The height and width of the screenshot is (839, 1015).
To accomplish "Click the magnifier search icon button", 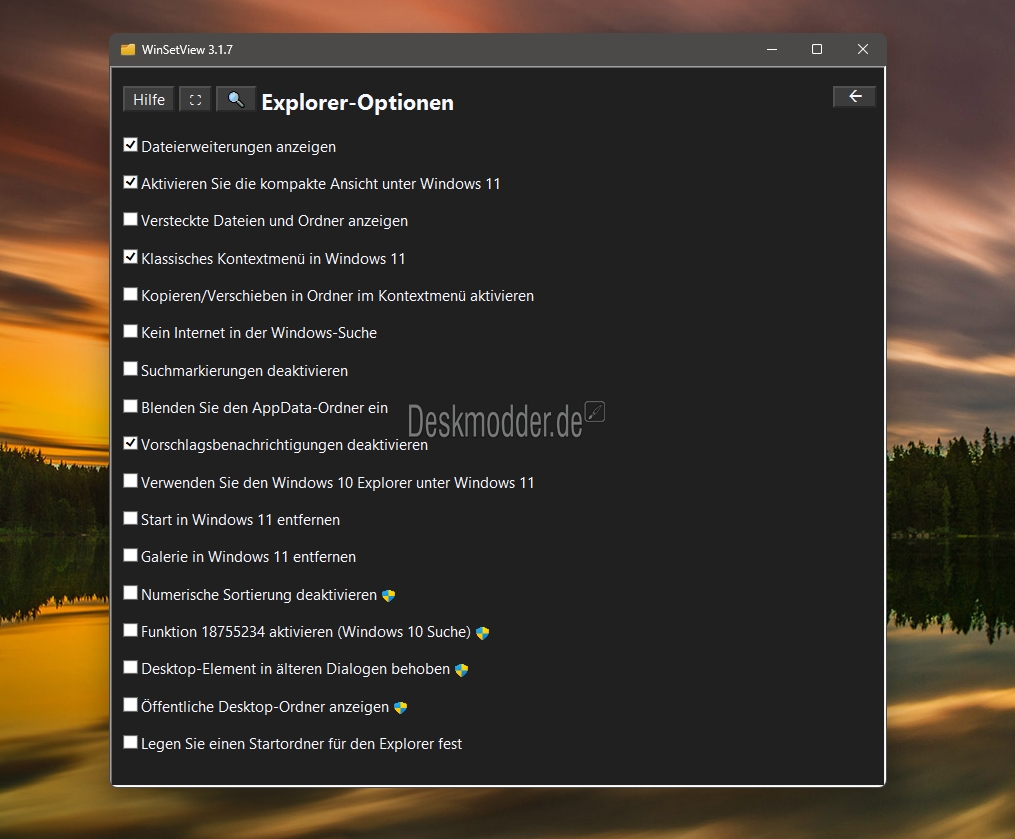I will click(235, 99).
